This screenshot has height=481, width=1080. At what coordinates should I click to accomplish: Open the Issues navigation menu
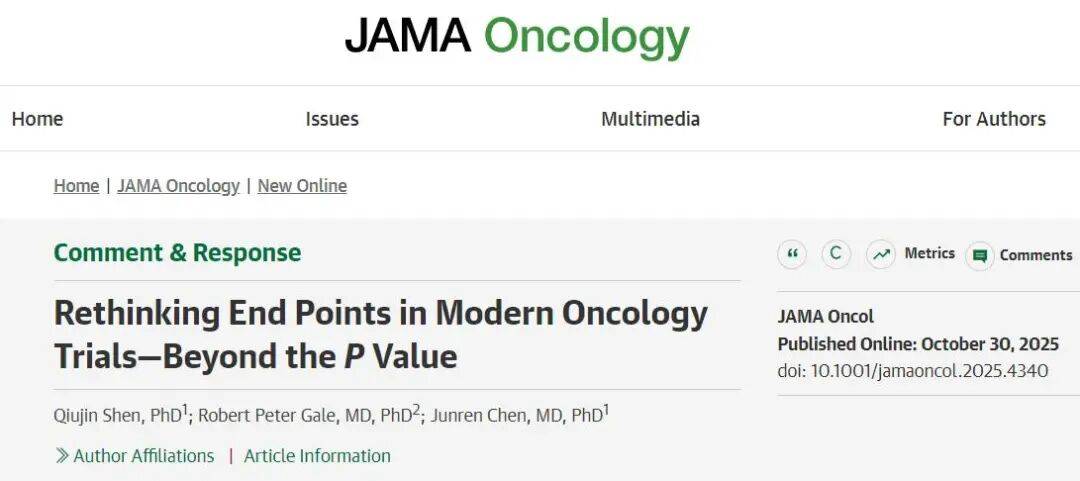tap(332, 119)
